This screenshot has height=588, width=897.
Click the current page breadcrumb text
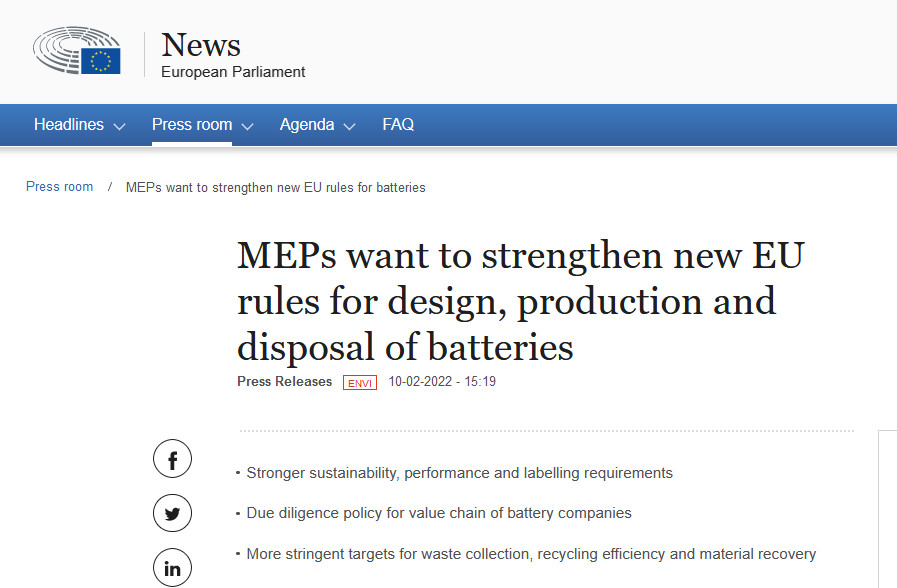point(276,188)
